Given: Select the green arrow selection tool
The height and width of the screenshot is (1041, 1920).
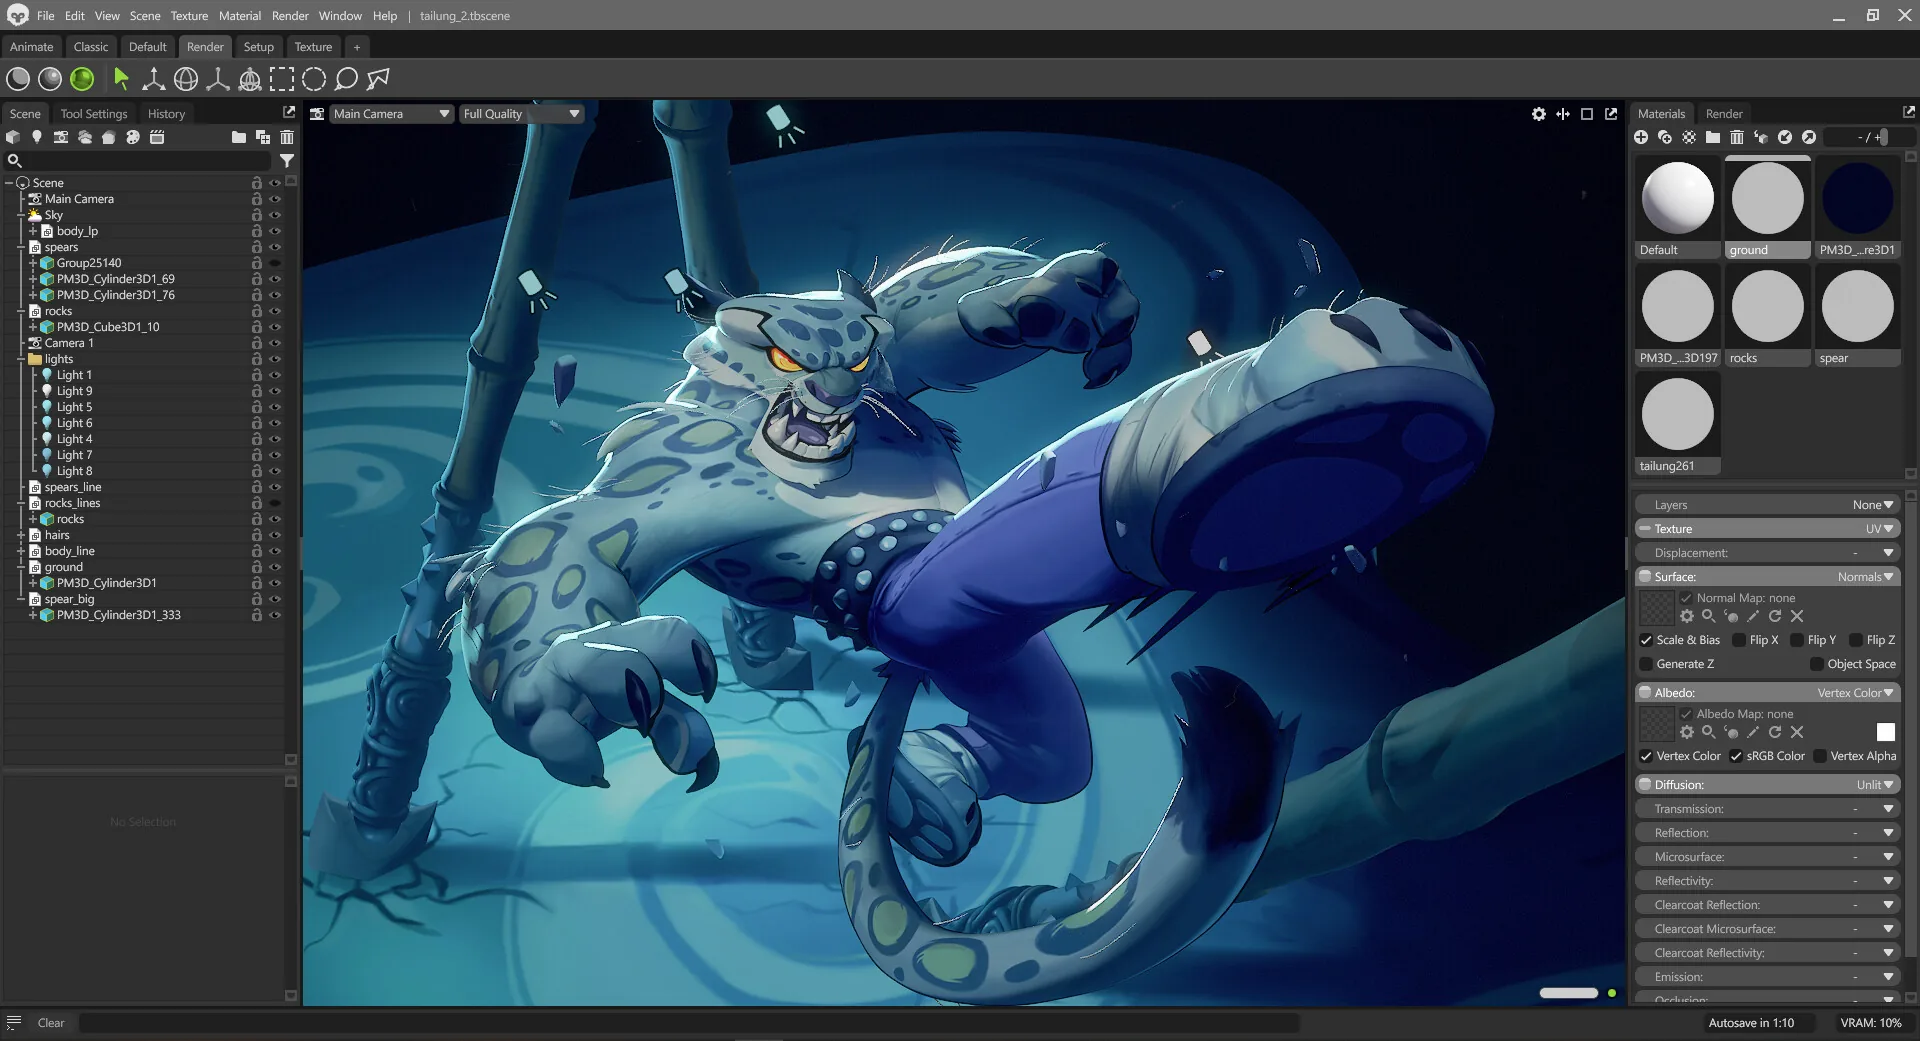Looking at the screenshot, I should [121, 79].
